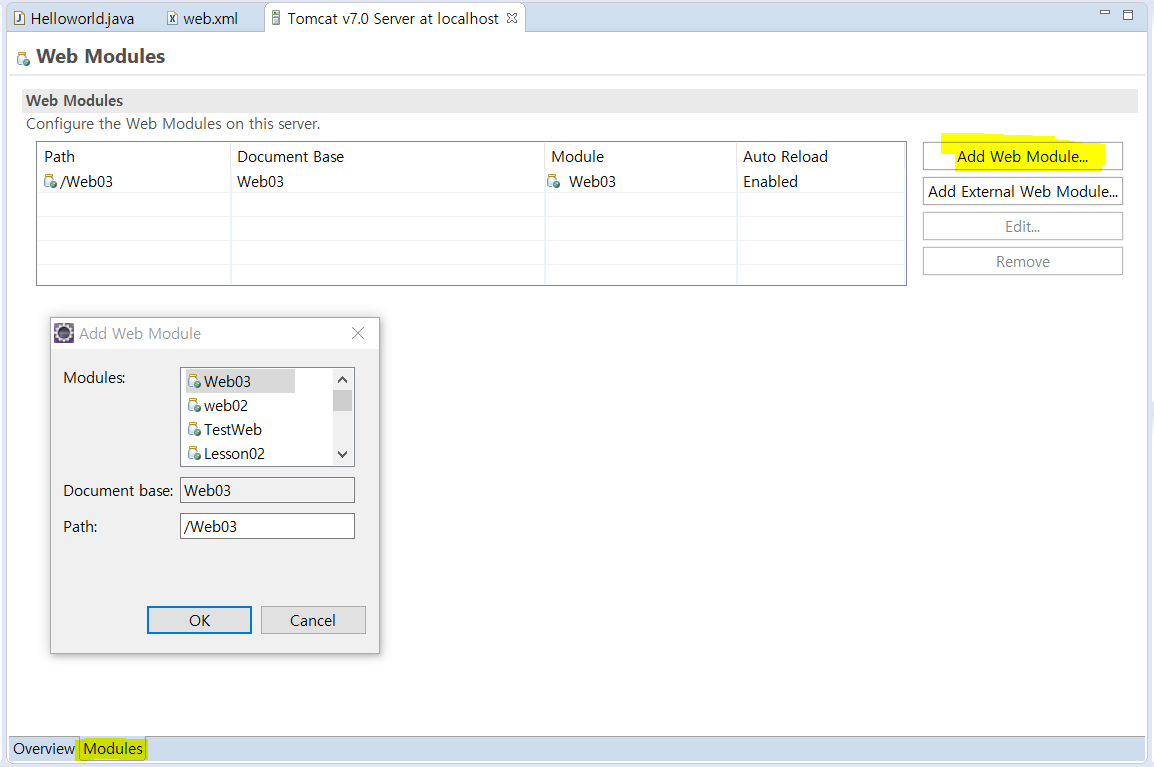Click the Web Modules section header
1154x767 pixels.
[x=581, y=101]
